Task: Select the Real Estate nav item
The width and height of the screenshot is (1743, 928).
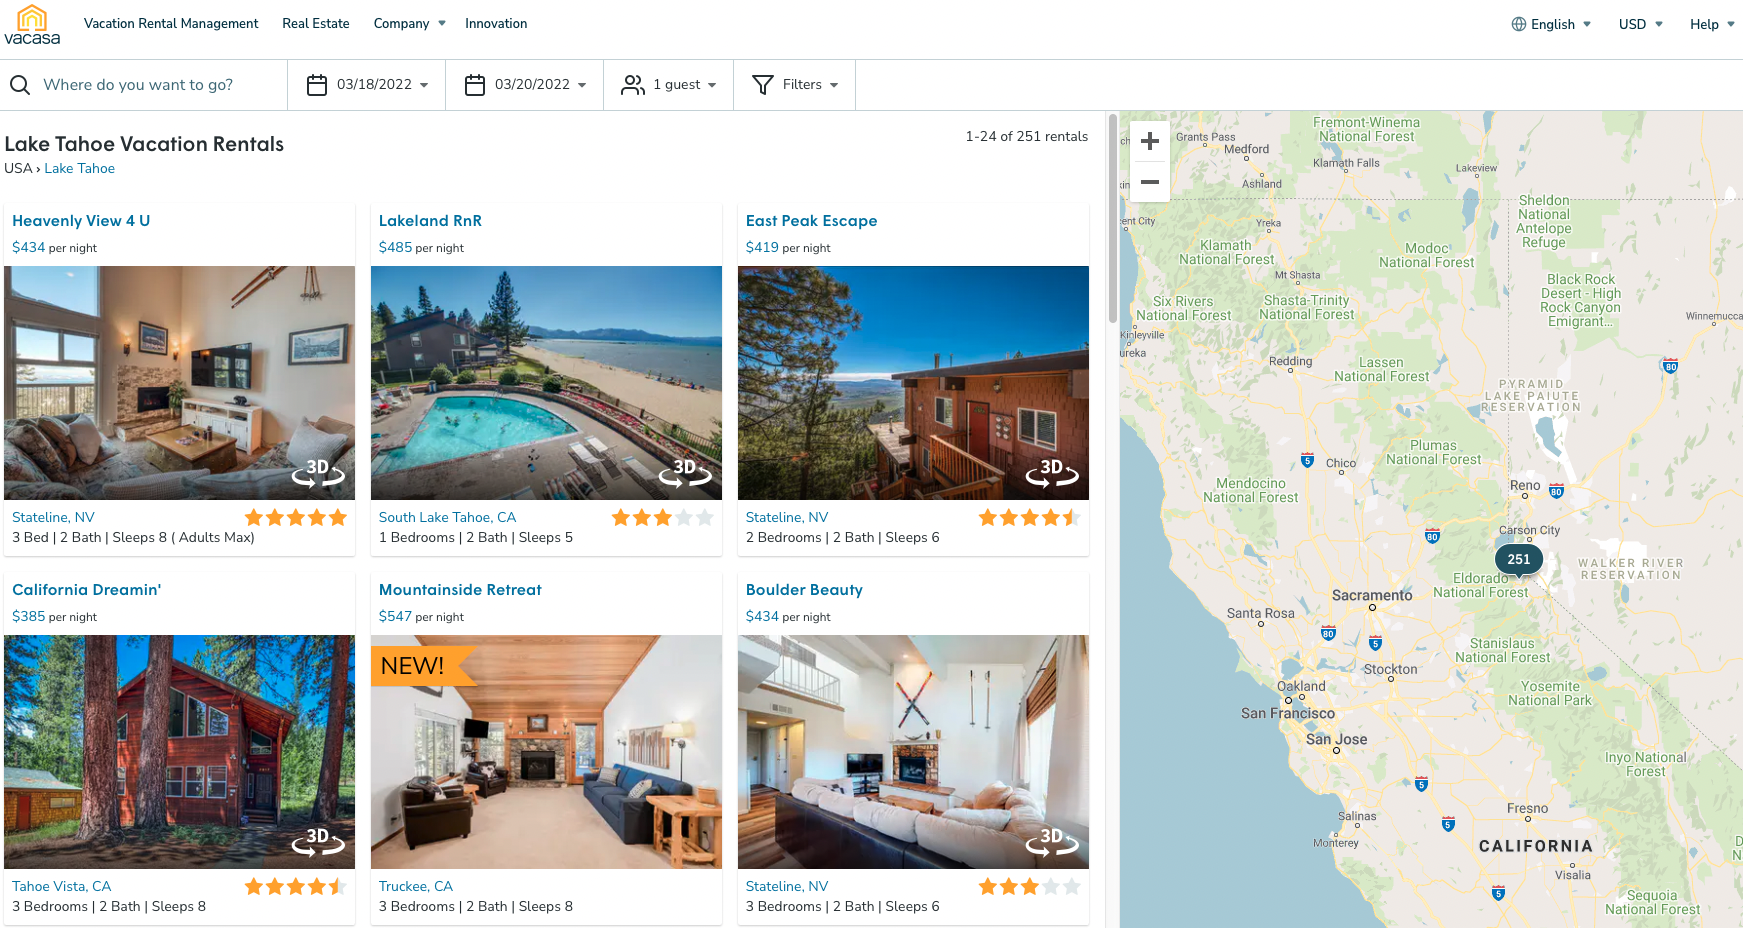Action: pos(316,23)
